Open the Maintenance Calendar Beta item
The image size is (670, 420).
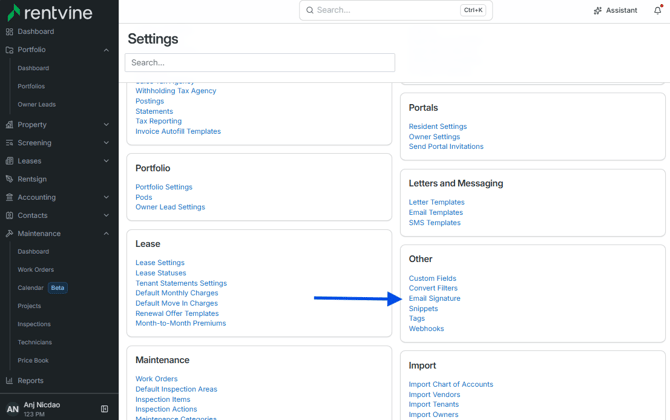point(42,288)
